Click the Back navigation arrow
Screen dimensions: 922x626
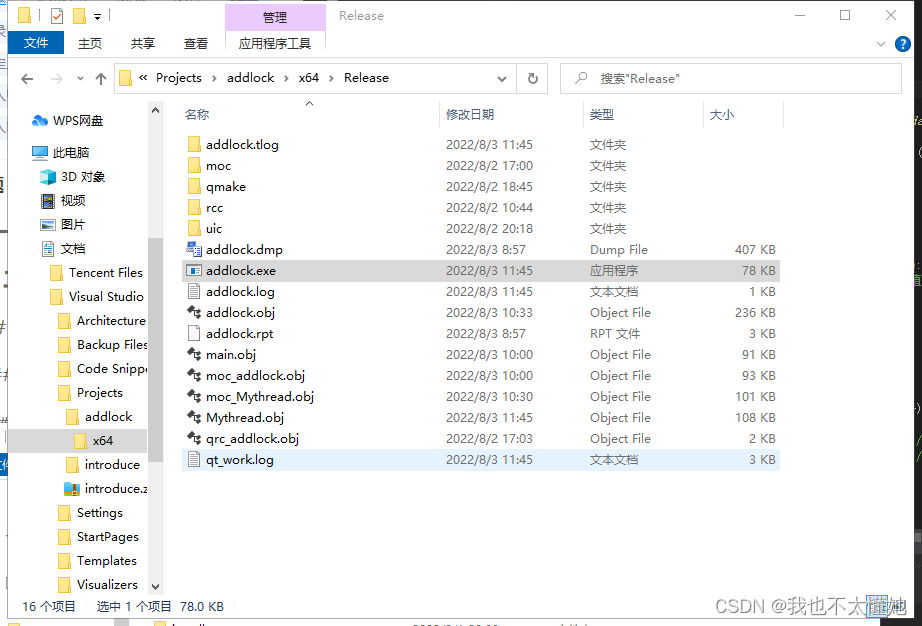pyautogui.click(x=27, y=79)
